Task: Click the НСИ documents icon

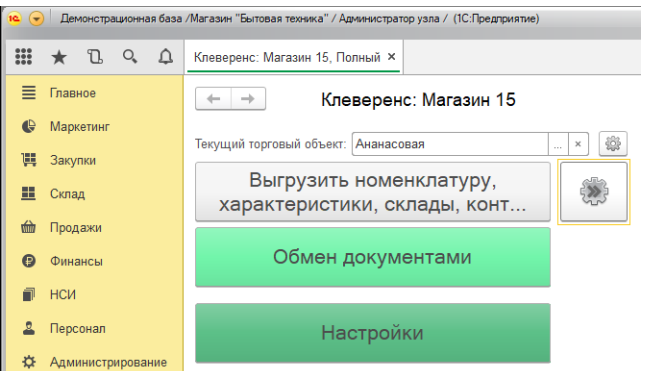Action: 28,295
